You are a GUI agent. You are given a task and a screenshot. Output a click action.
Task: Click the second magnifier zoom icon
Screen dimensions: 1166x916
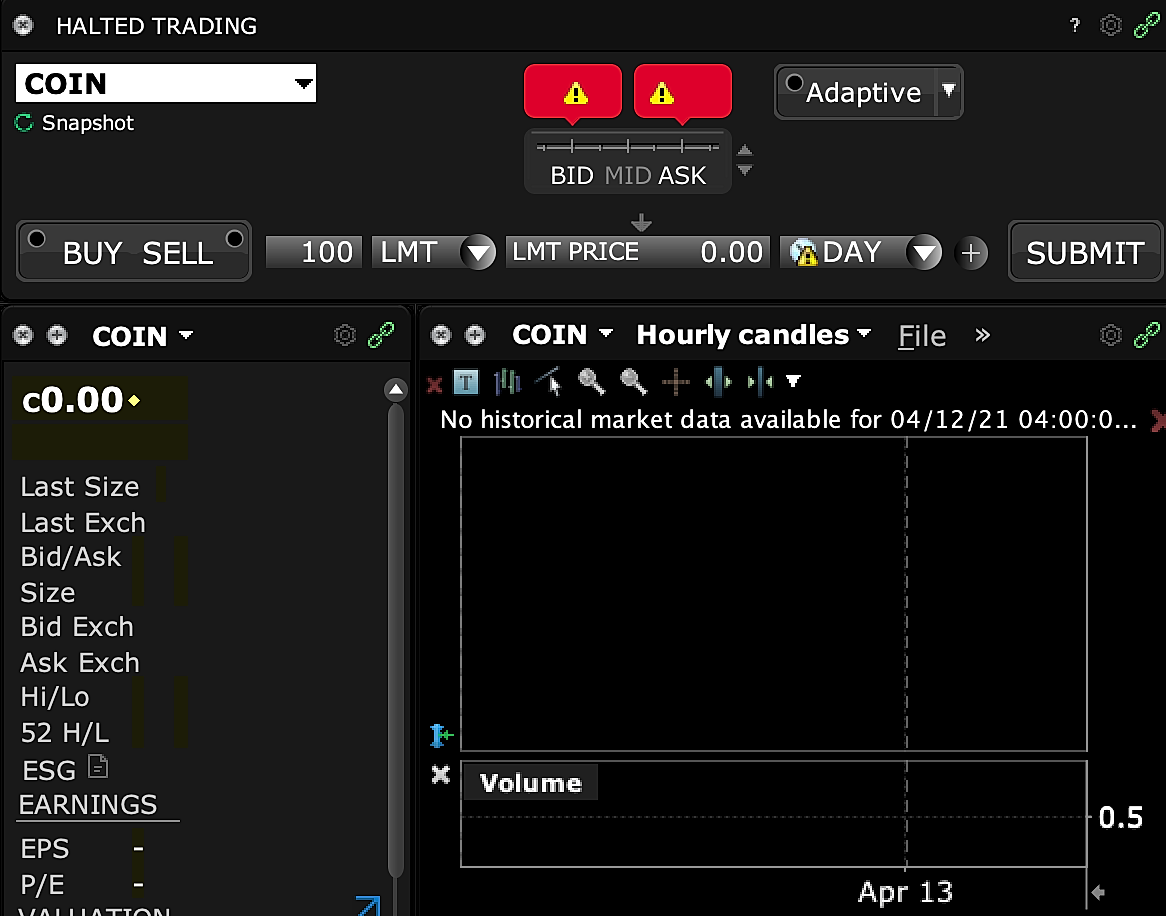coord(634,382)
